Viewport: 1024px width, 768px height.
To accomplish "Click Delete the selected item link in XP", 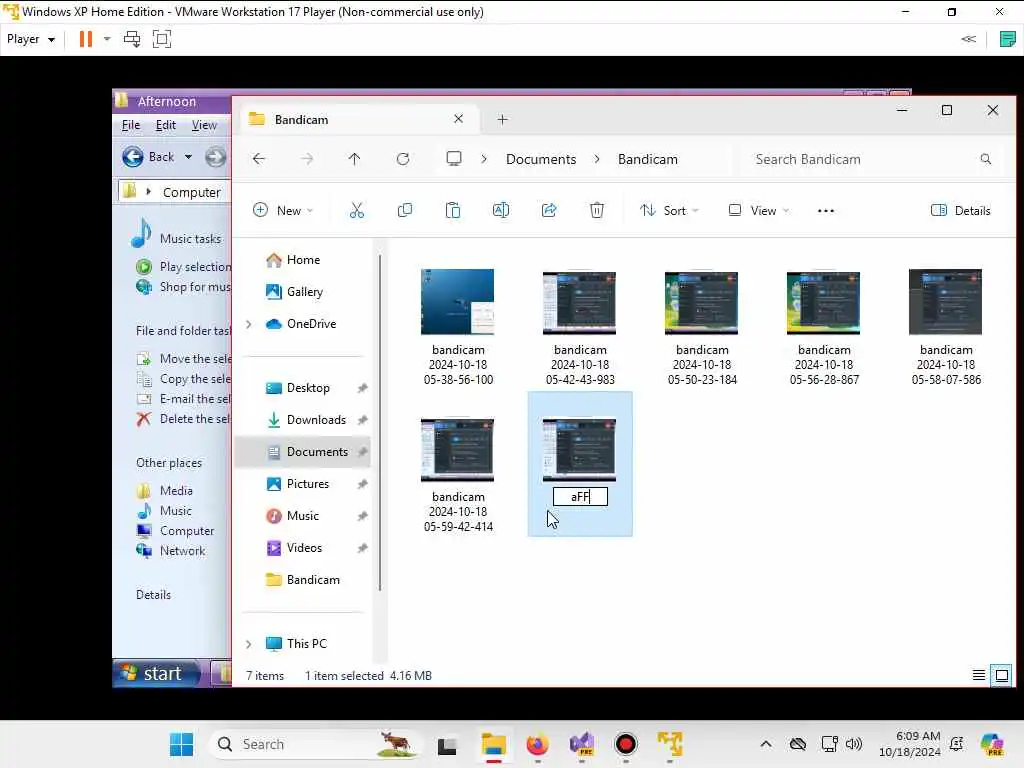I will [x=195, y=419].
